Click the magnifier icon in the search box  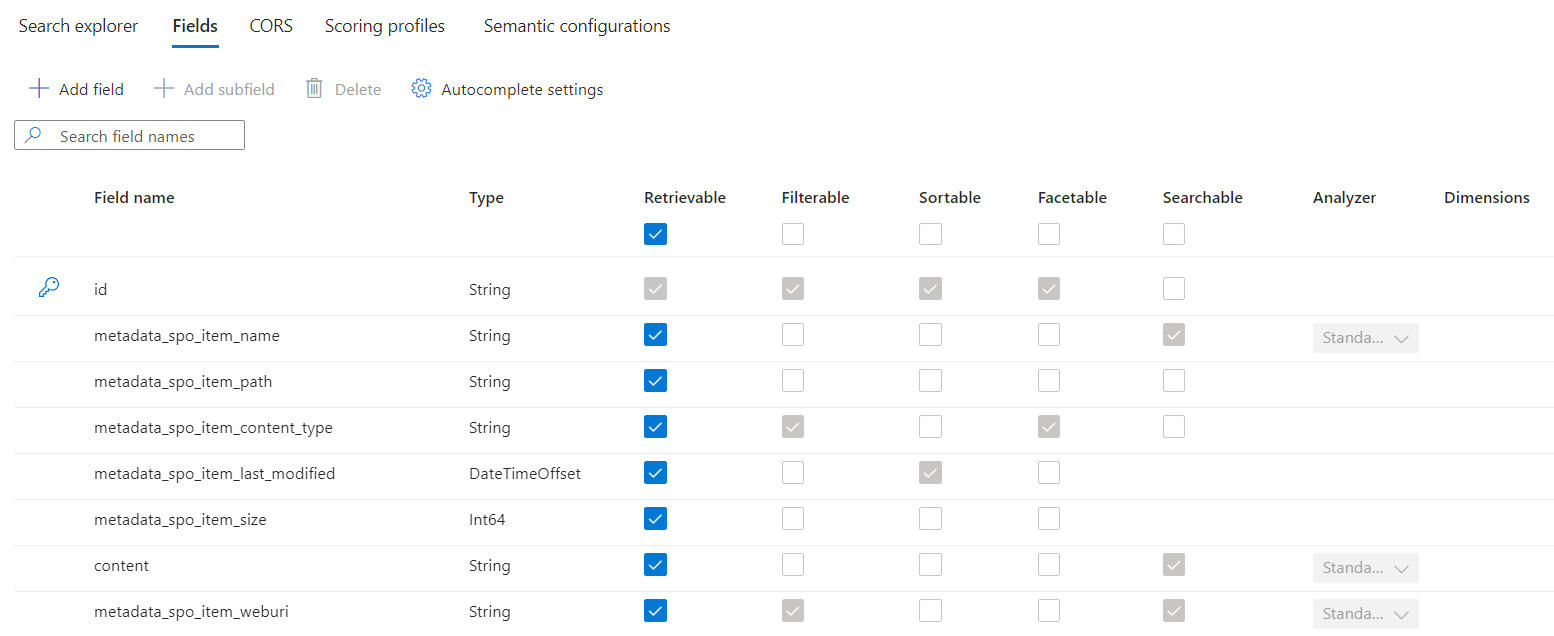click(x=33, y=134)
